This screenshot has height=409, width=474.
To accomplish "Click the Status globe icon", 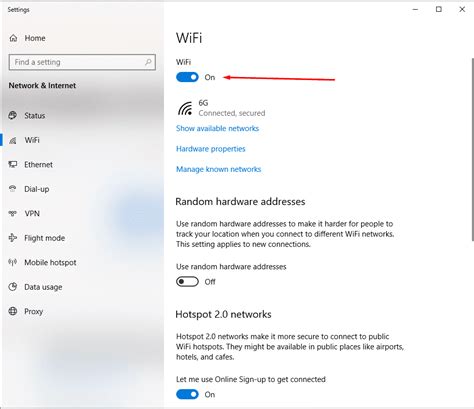I will 13,115.
